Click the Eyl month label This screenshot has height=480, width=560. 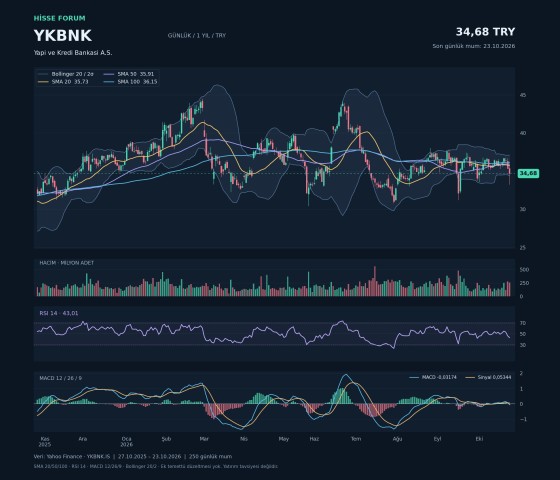438,439
